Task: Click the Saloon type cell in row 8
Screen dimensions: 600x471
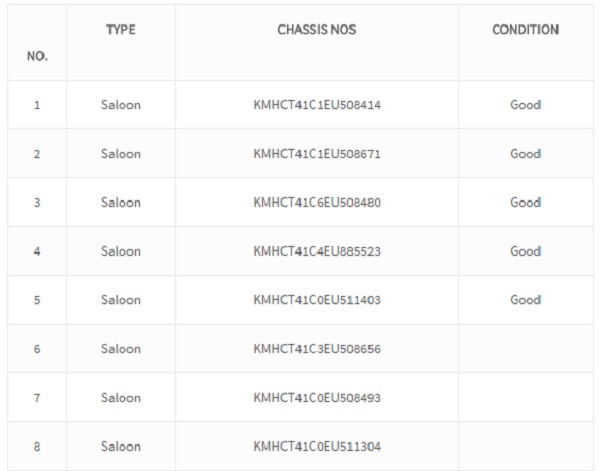Action: [121, 447]
